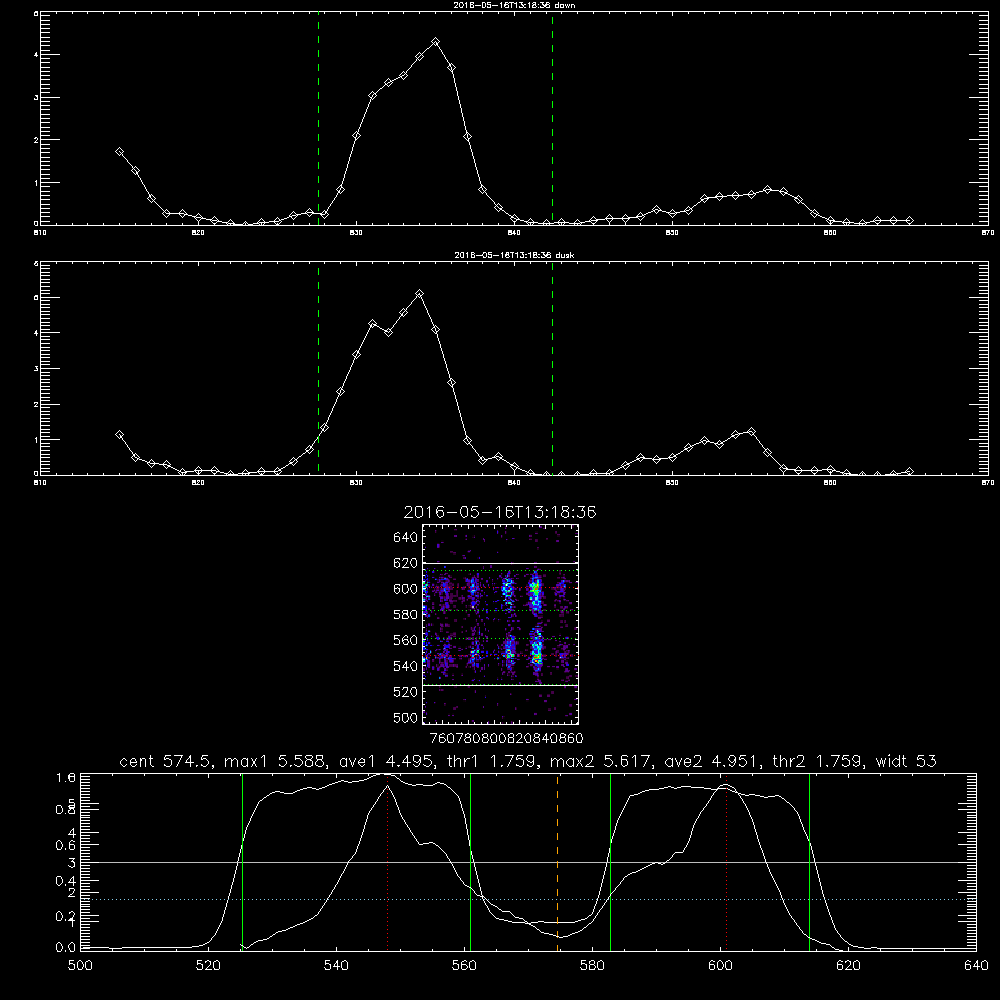Click the highest diamond marker in the dawn plot

coord(436,41)
